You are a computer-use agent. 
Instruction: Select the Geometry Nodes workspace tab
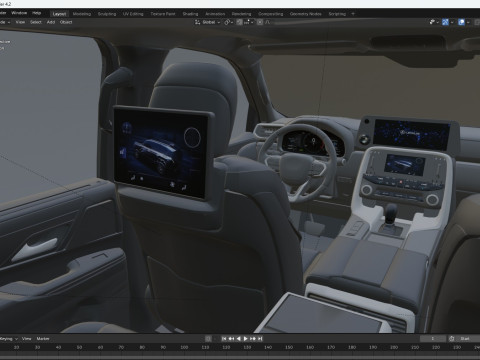305,14
